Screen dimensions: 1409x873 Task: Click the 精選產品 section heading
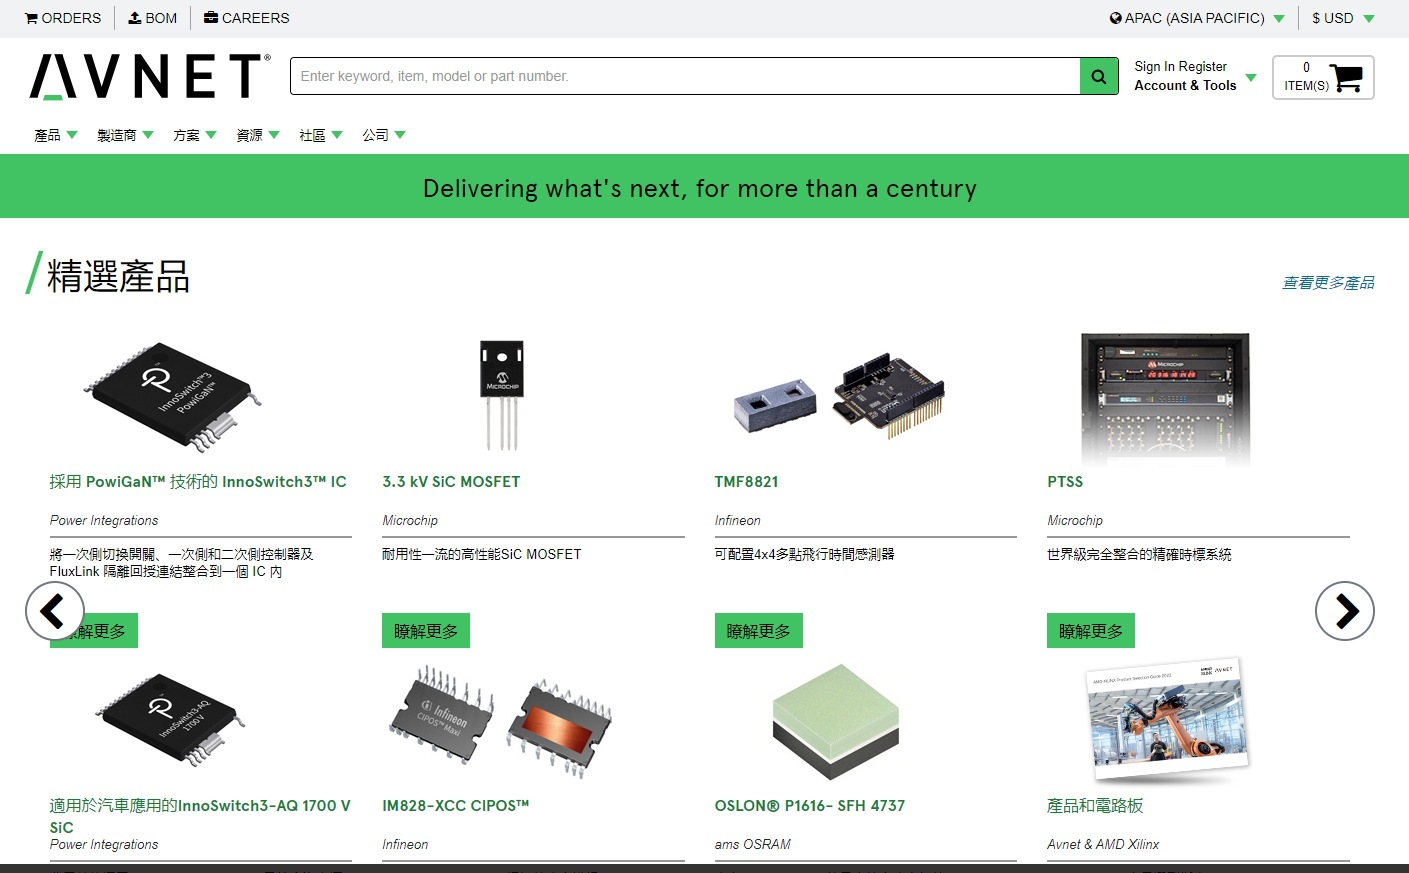tap(118, 277)
